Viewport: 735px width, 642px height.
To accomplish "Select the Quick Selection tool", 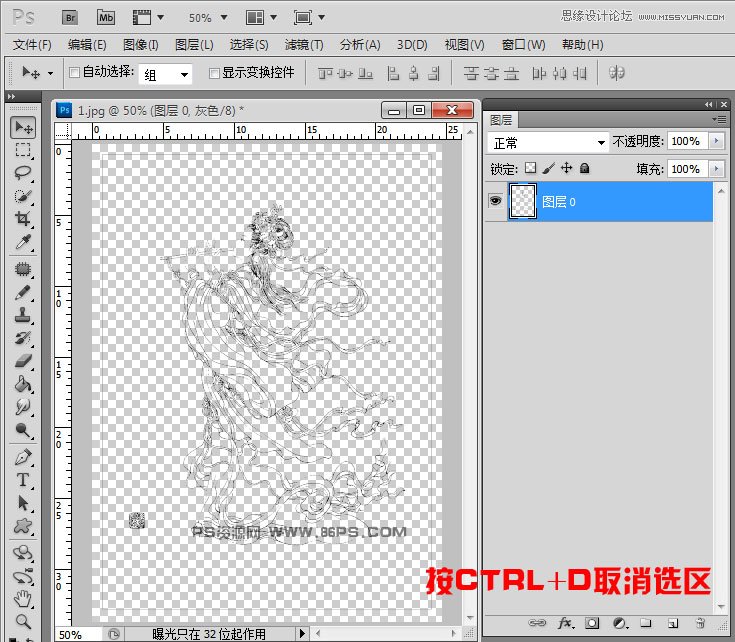I will coord(23,195).
